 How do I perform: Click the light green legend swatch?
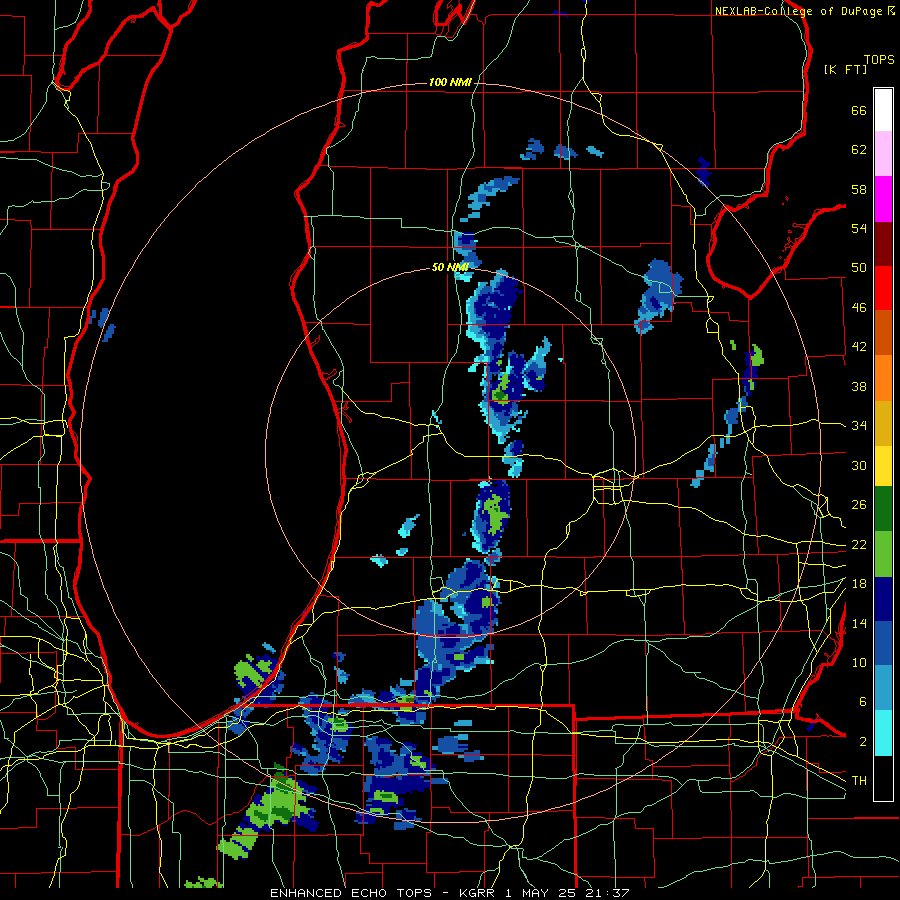pyautogui.click(x=883, y=554)
